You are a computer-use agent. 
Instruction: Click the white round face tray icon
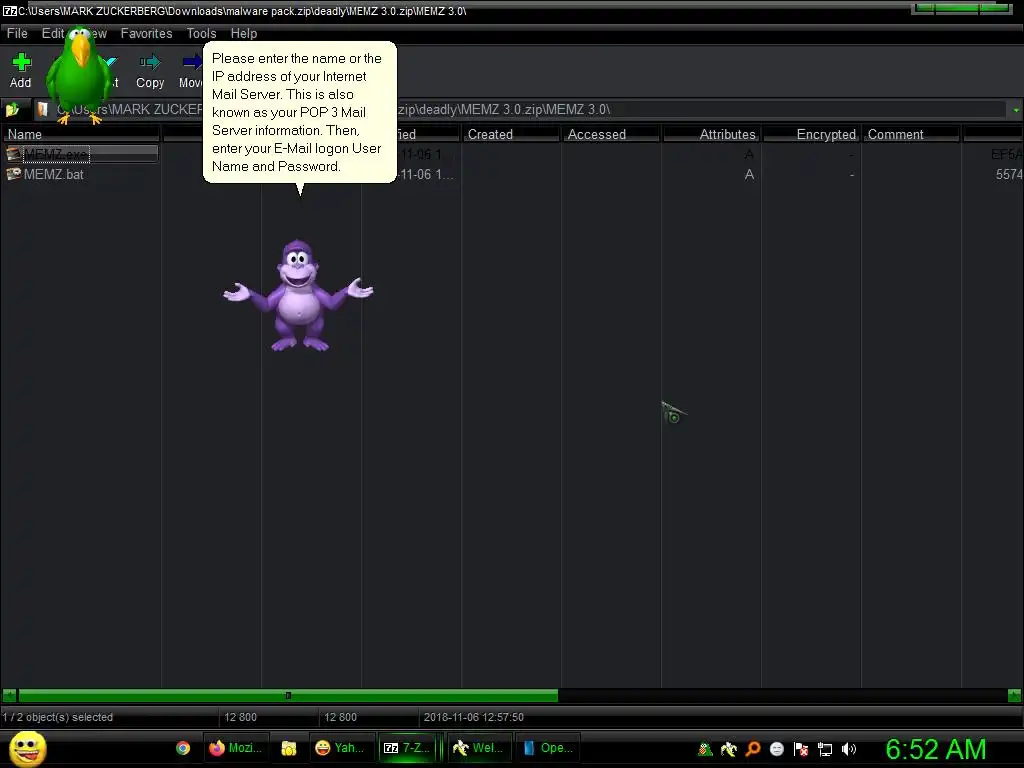[776, 749]
